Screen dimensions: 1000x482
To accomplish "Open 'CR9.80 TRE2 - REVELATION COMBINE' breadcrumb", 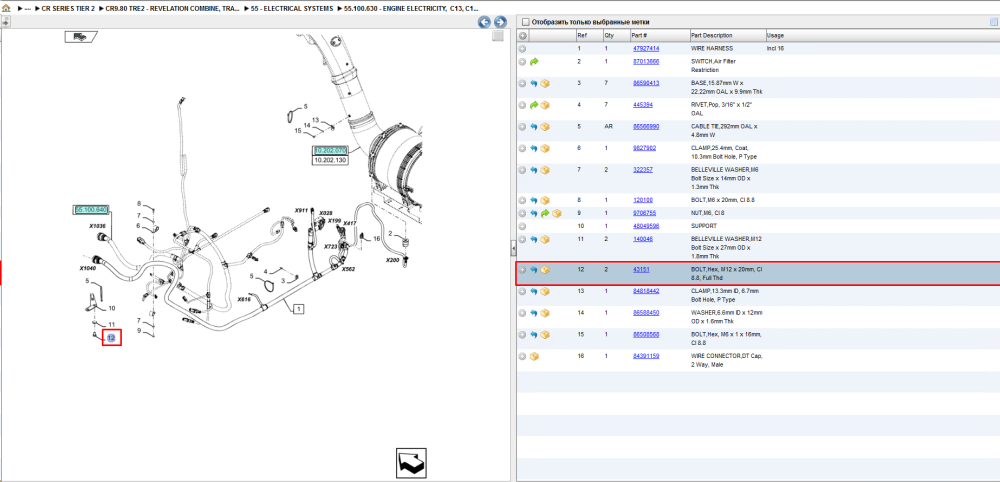I will point(172,9).
